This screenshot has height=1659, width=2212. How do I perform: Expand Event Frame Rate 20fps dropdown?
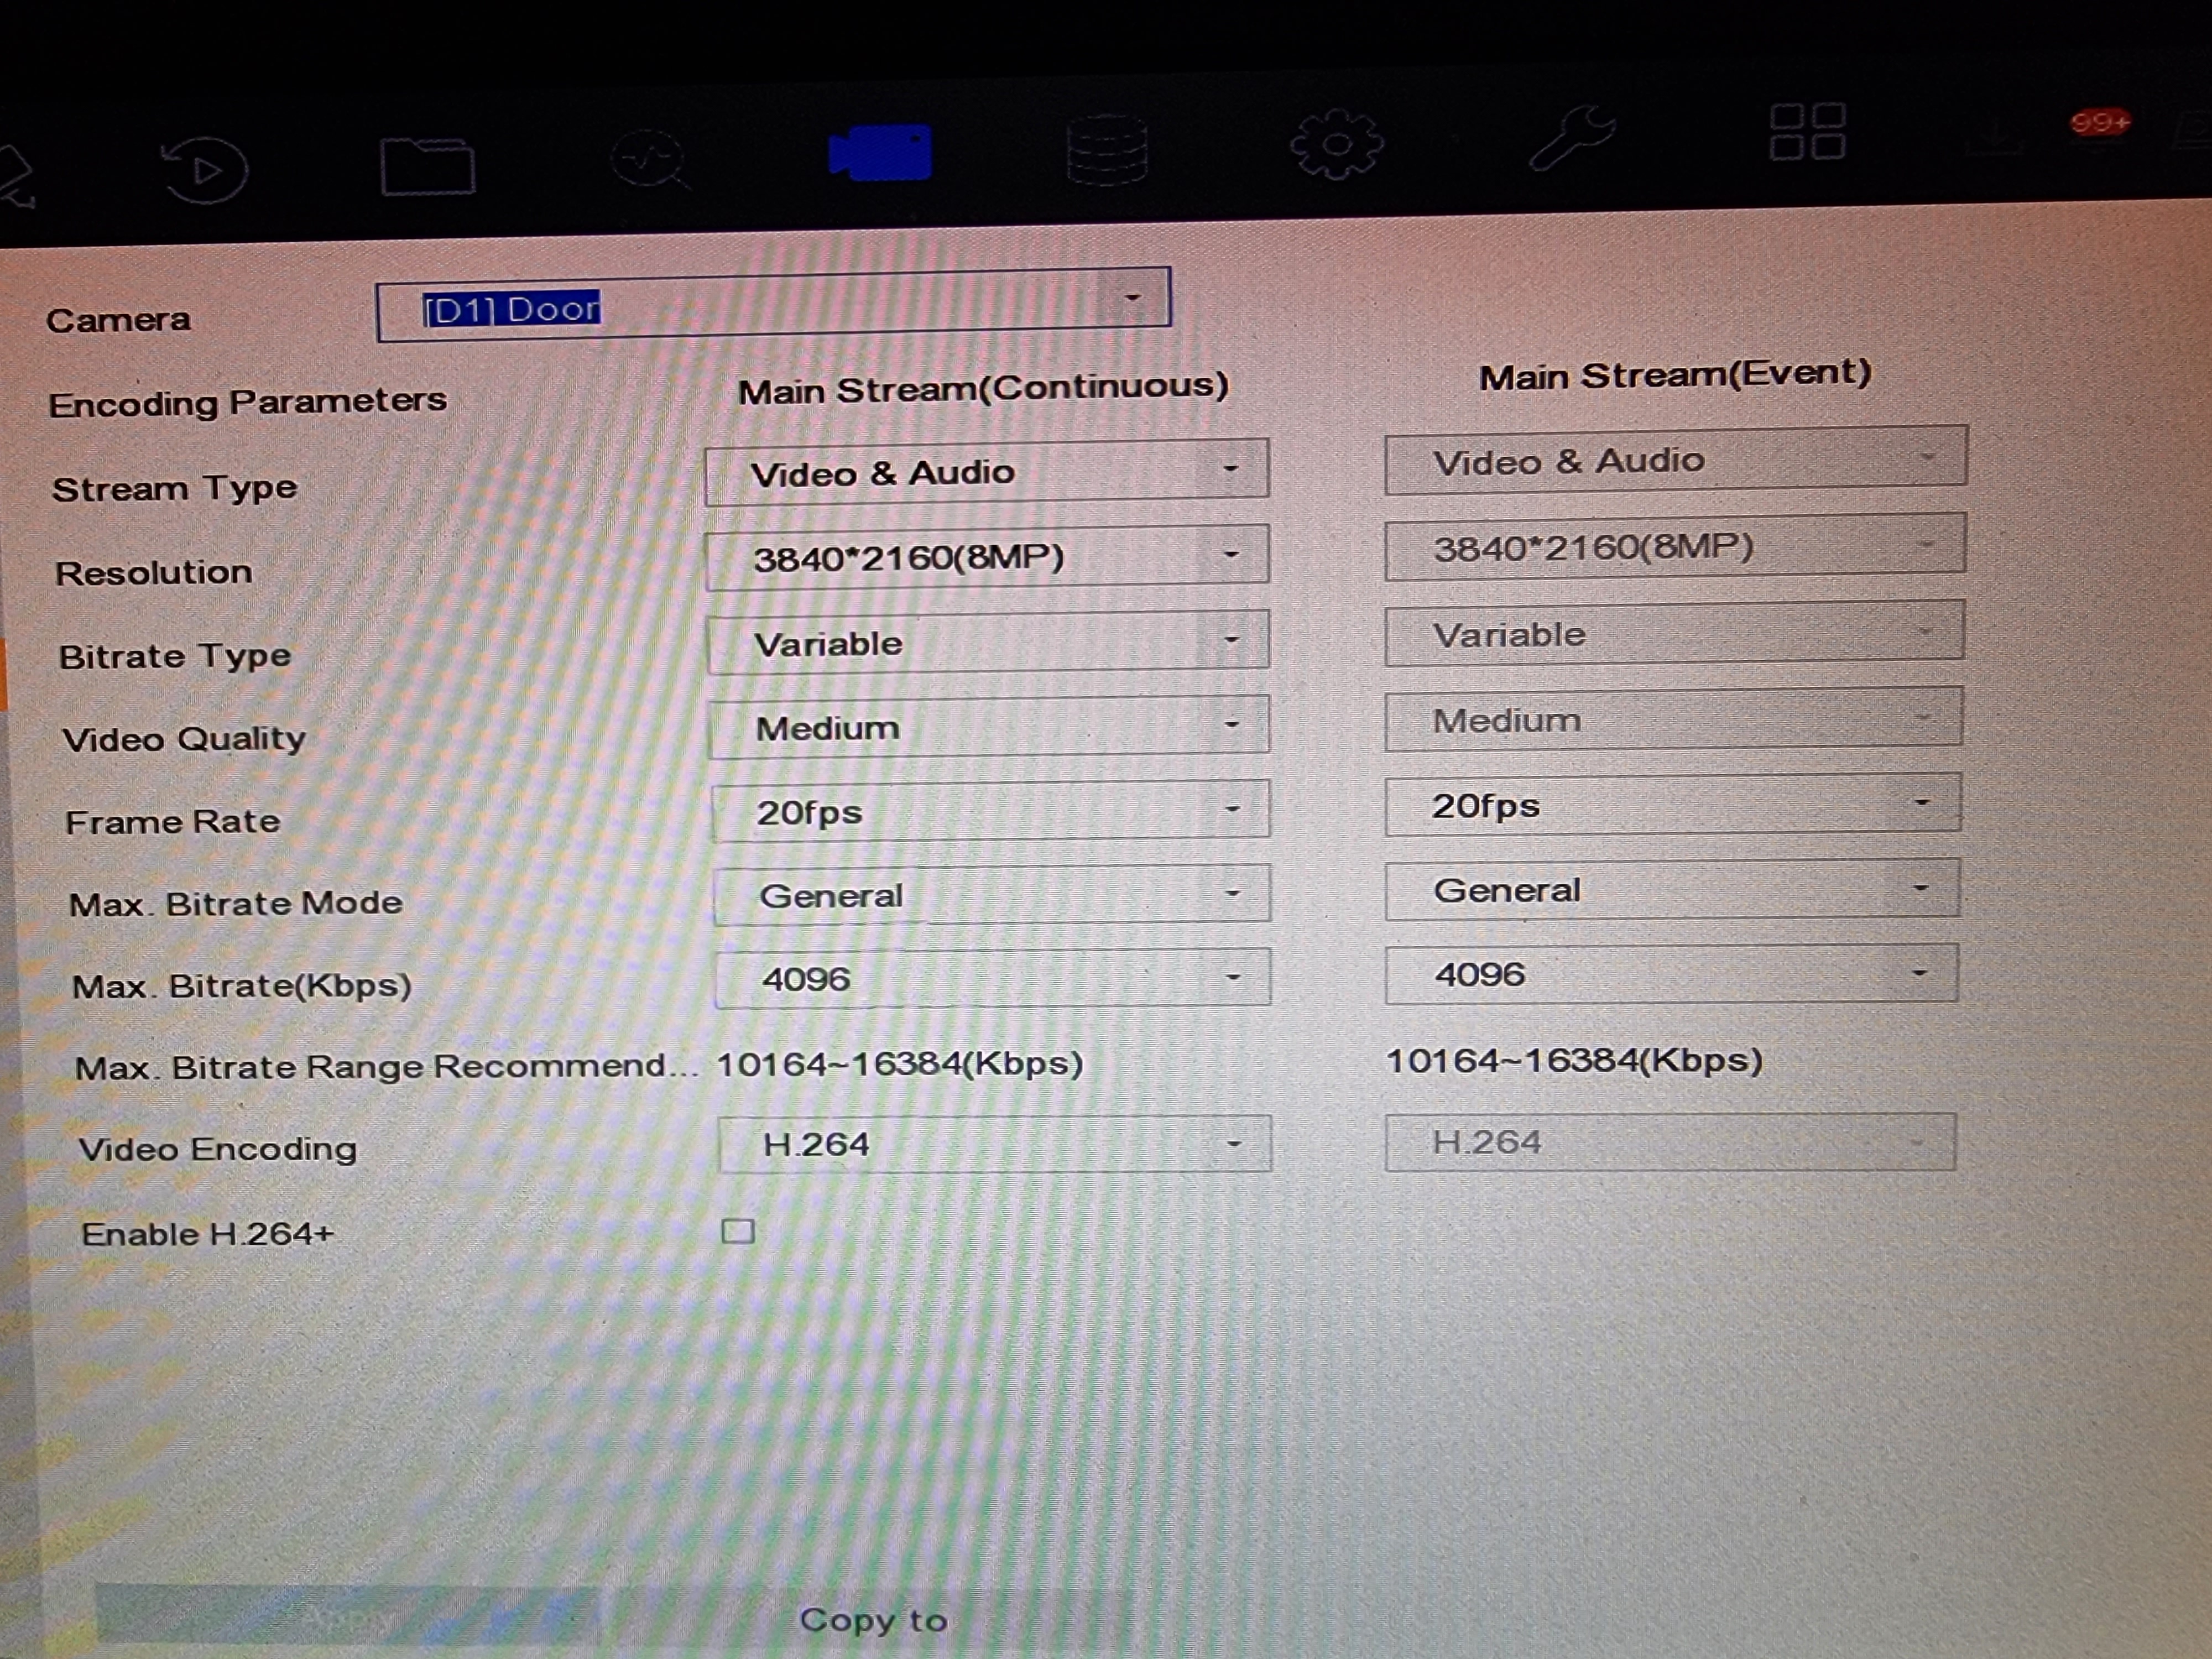click(1920, 803)
